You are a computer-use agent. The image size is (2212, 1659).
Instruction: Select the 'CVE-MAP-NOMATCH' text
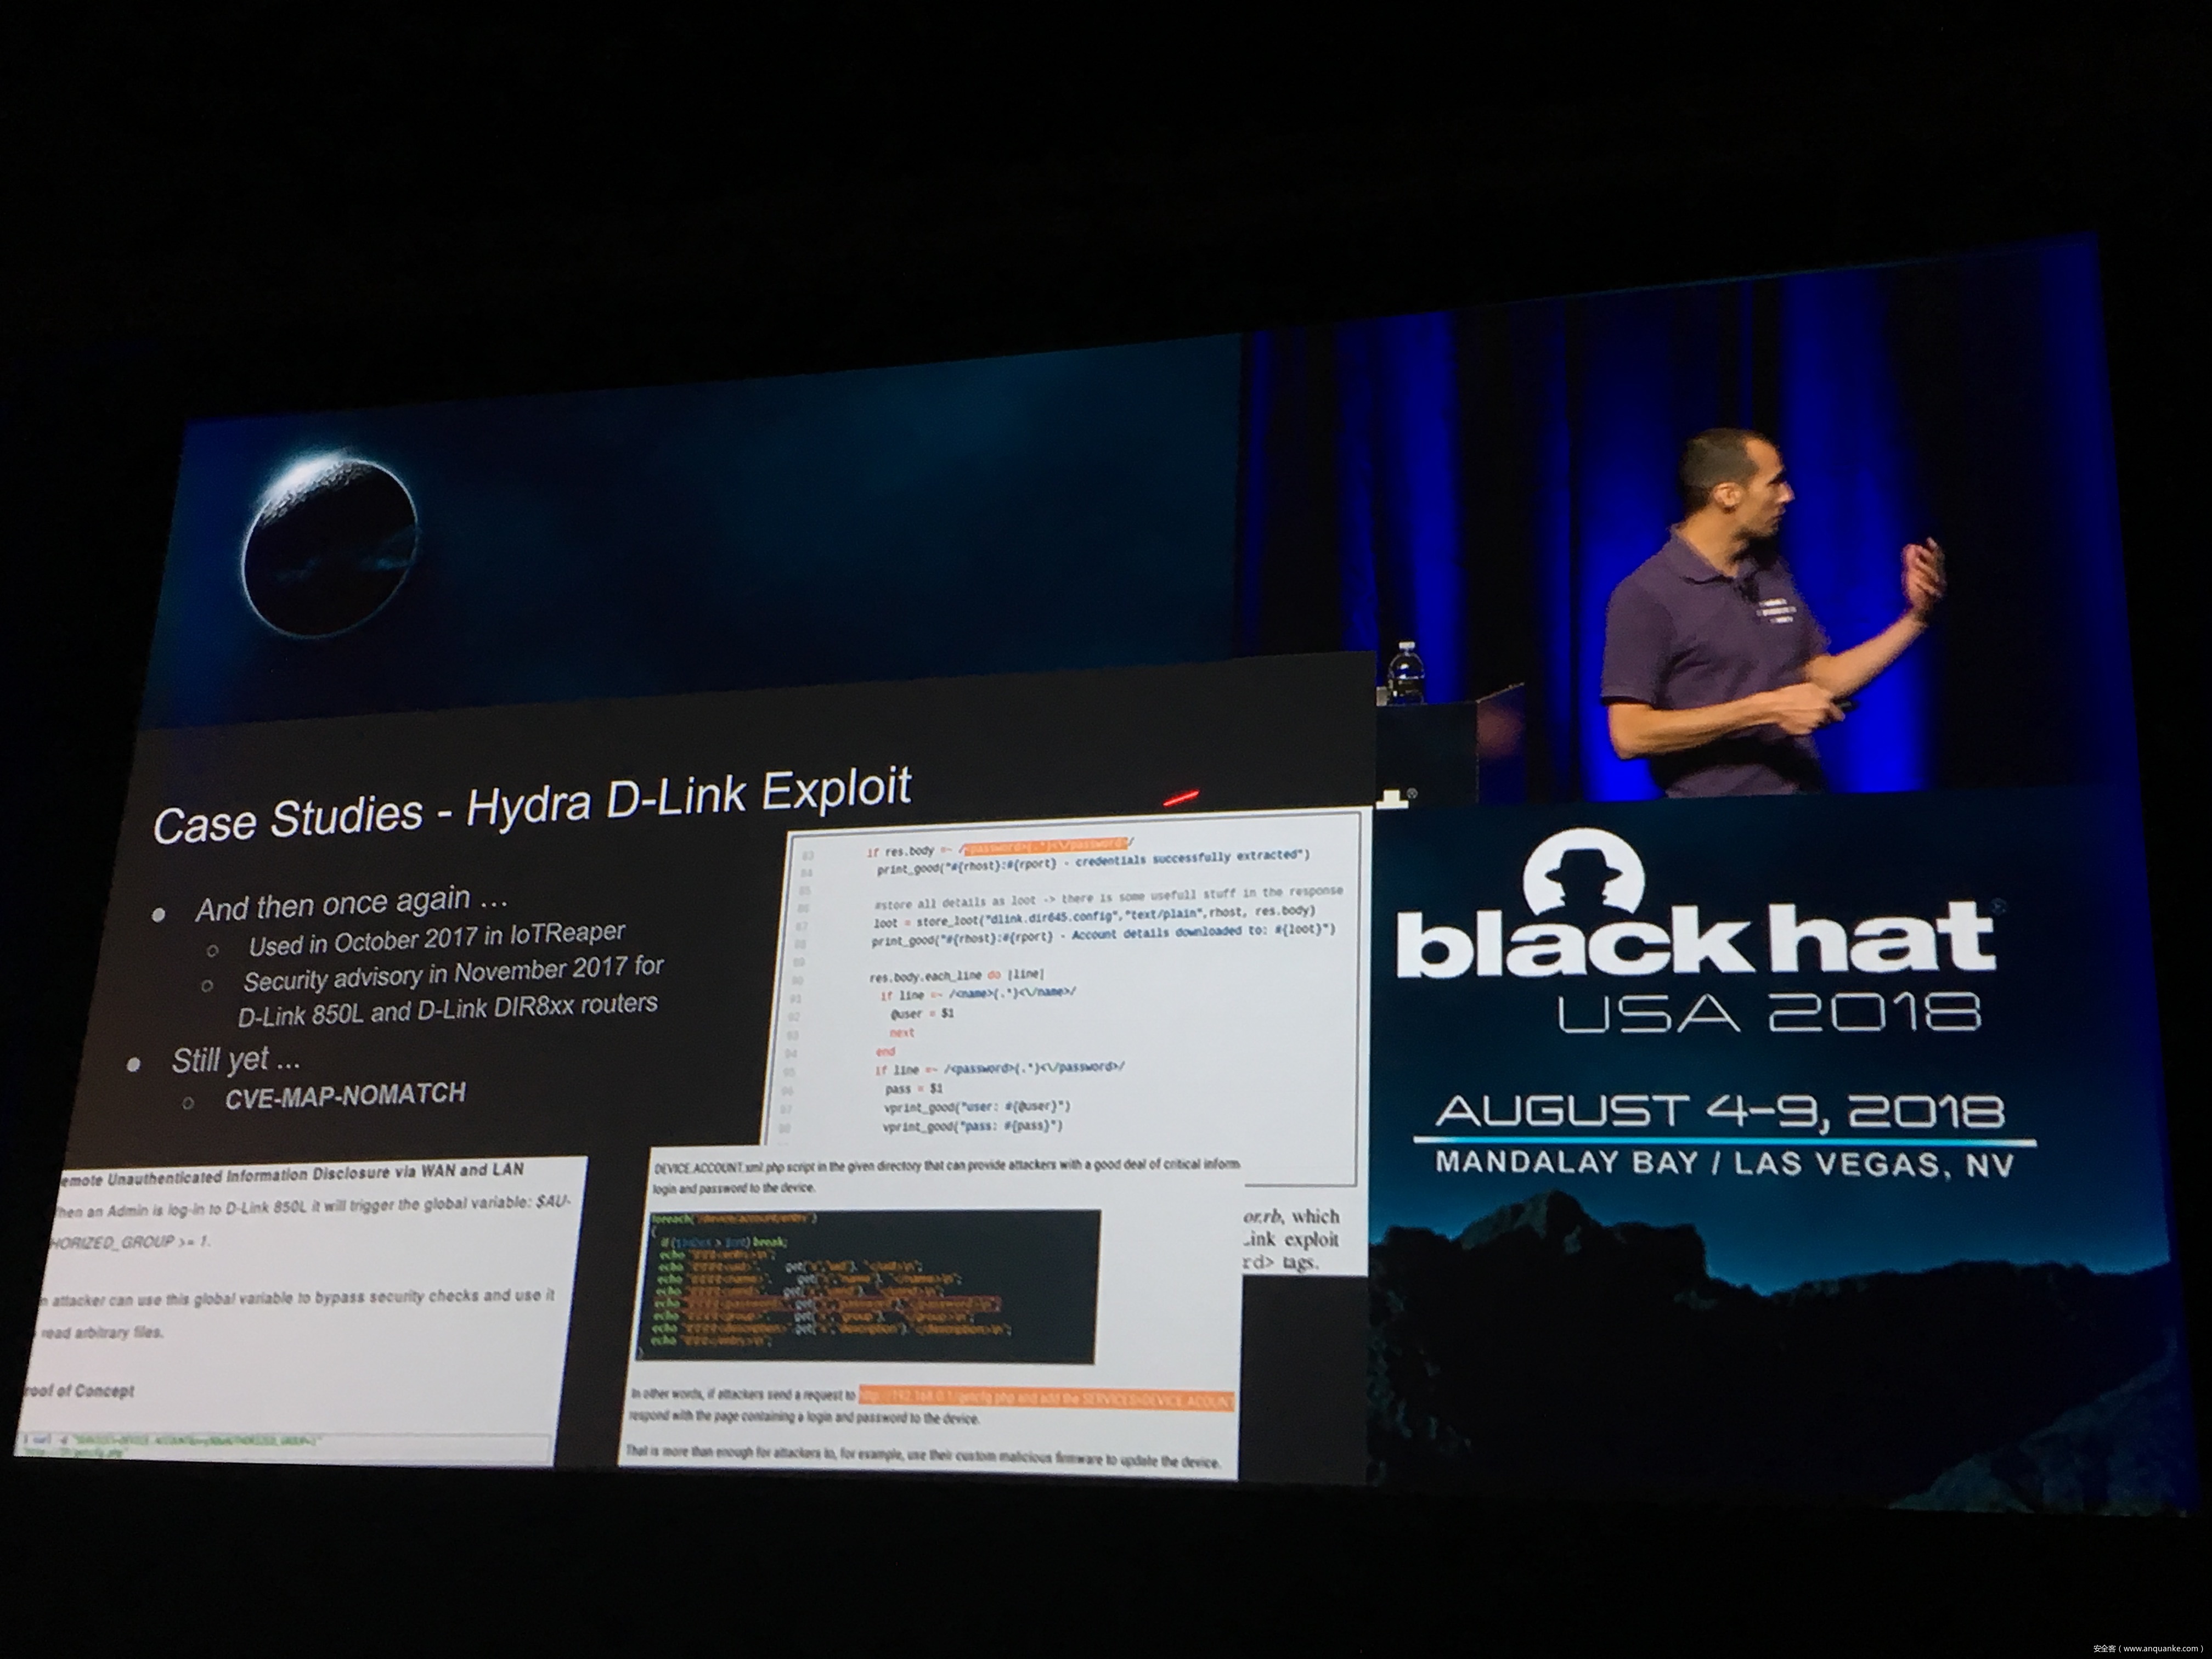pos(345,1095)
